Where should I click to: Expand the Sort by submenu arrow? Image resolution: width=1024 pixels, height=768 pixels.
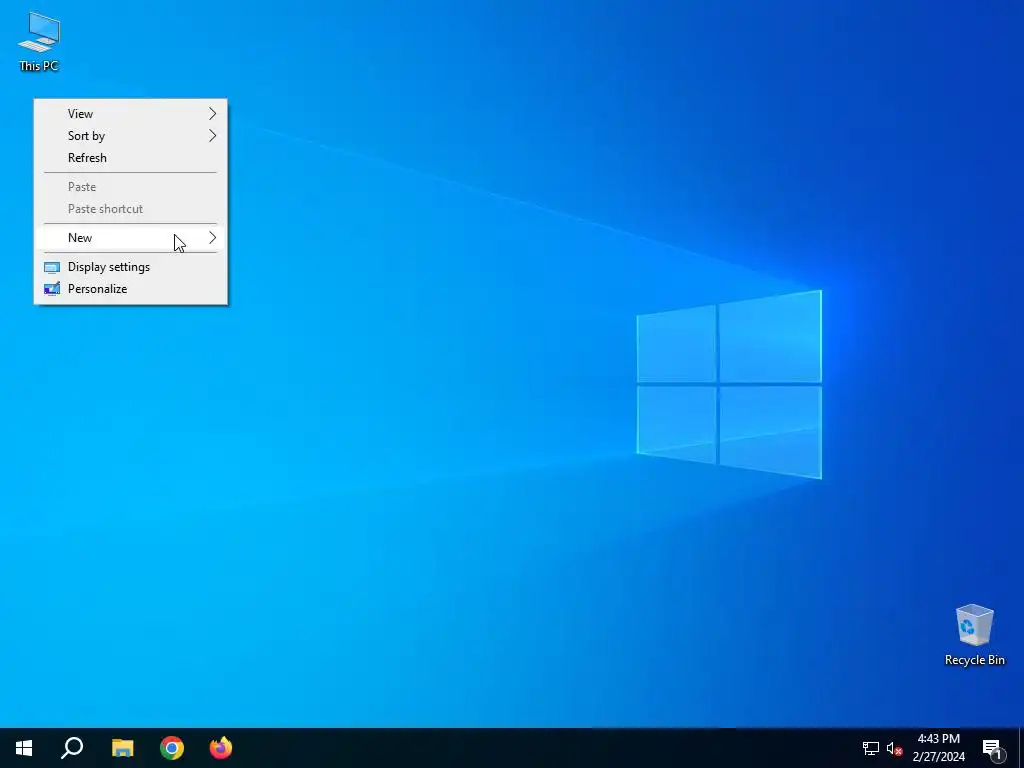[212, 136]
